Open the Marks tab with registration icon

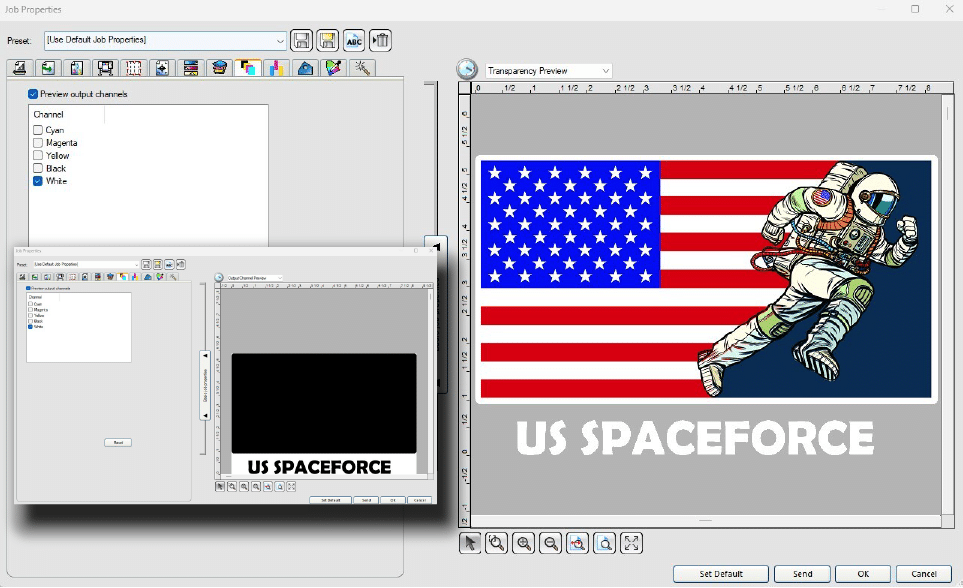[x=162, y=68]
